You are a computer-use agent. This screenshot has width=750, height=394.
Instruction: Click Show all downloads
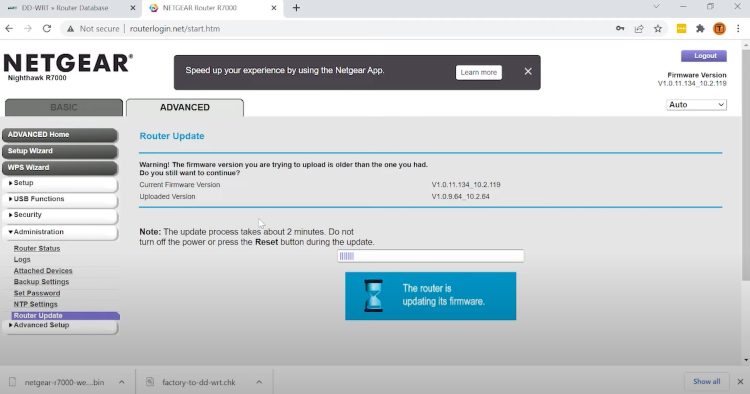coord(706,382)
